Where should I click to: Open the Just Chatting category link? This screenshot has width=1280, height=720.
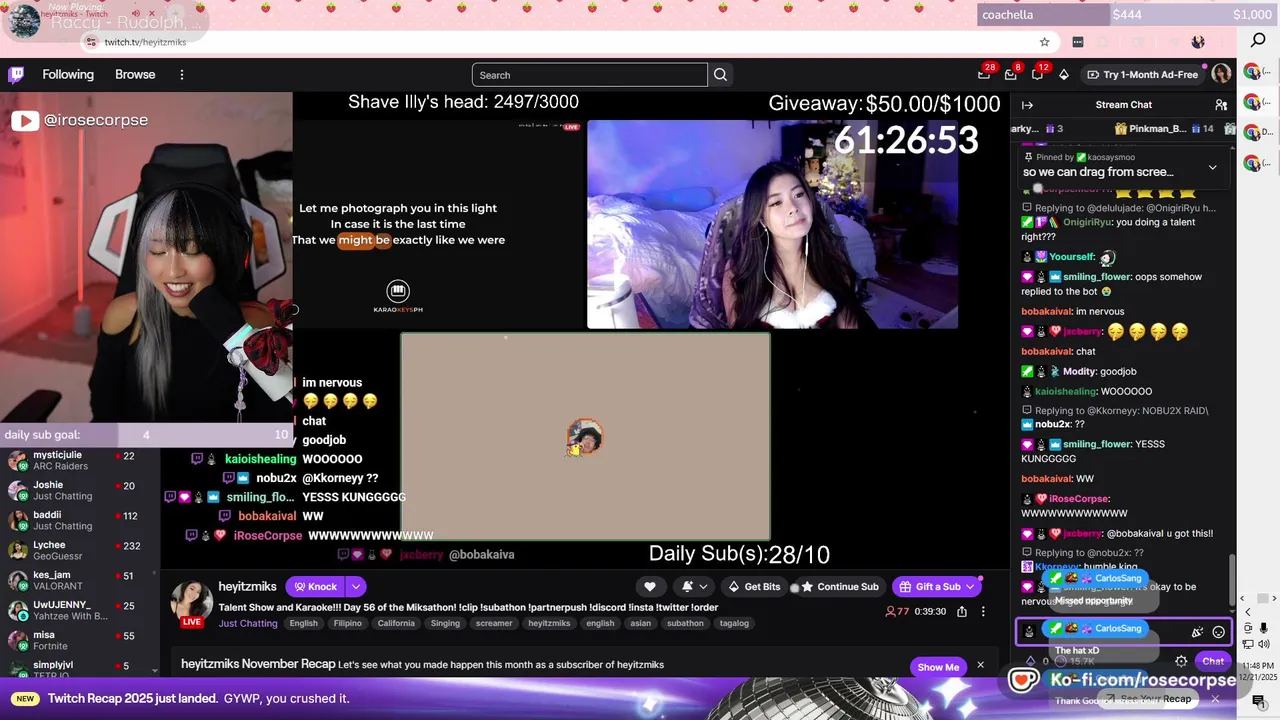248,623
